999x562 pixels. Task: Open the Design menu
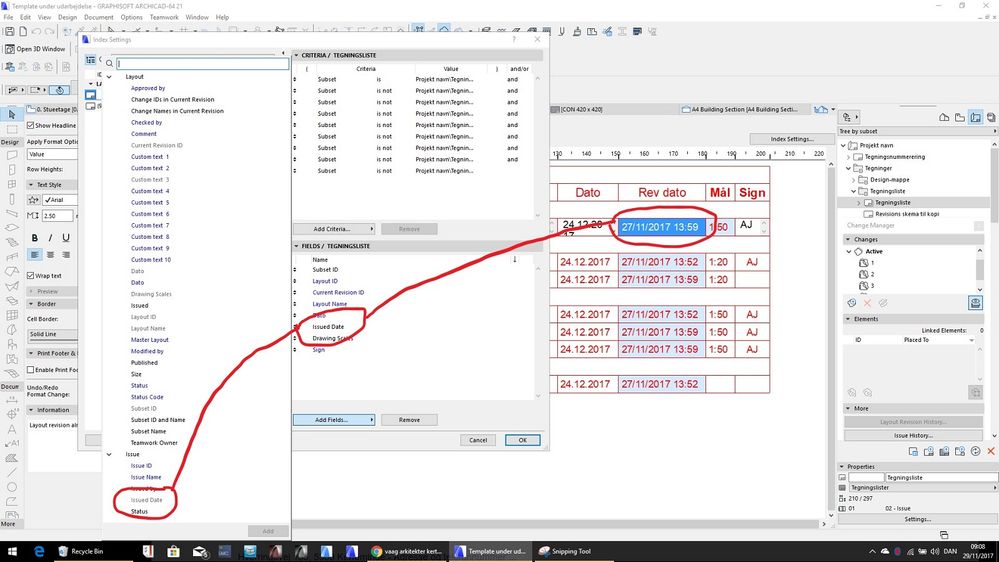coord(67,17)
